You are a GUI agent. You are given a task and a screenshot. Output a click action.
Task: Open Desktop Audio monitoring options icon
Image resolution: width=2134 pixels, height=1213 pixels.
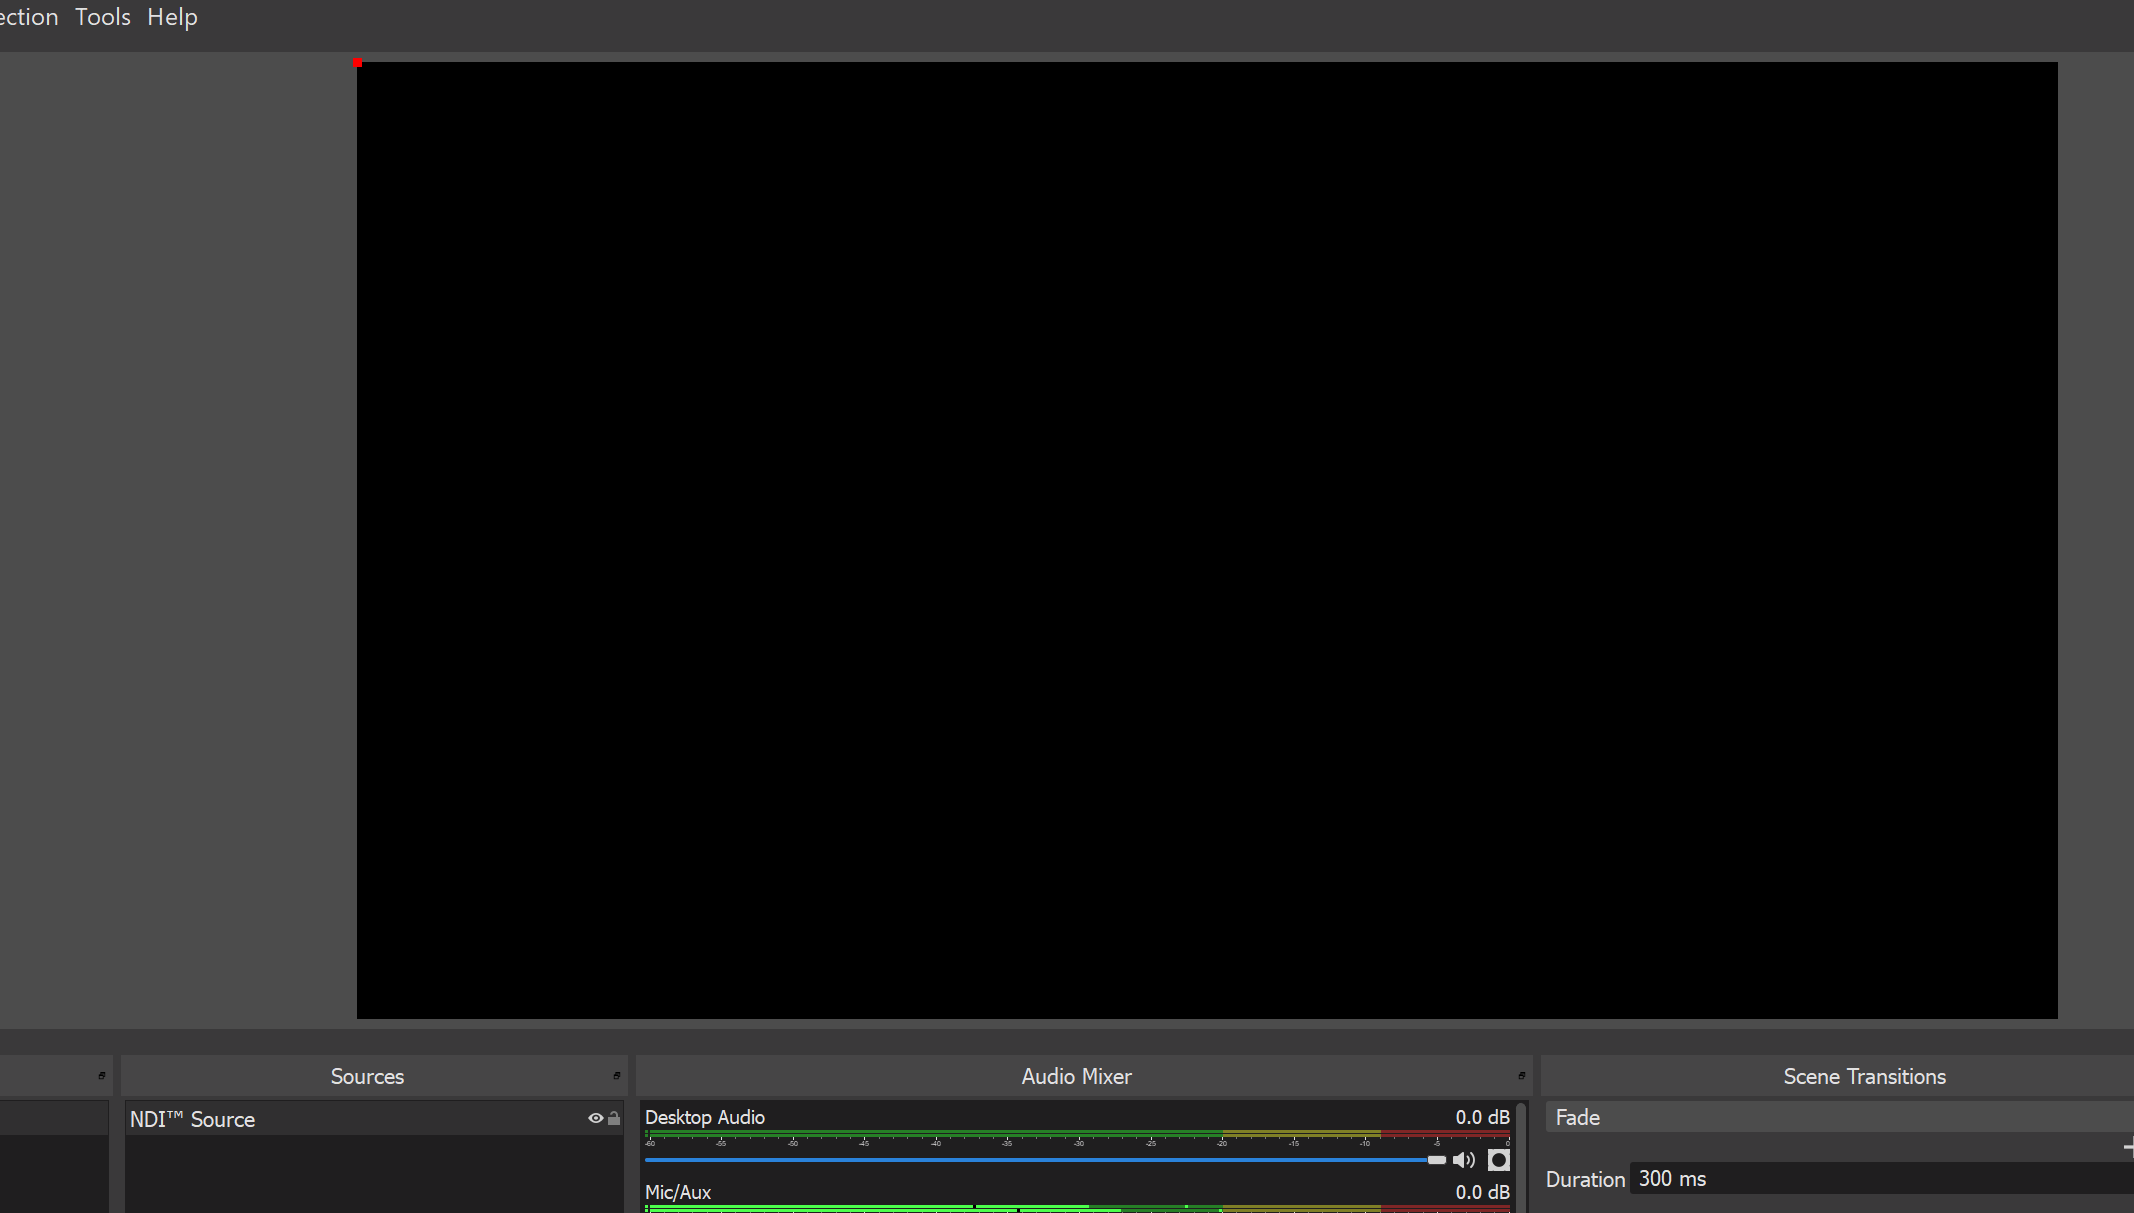coord(1498,1160)
